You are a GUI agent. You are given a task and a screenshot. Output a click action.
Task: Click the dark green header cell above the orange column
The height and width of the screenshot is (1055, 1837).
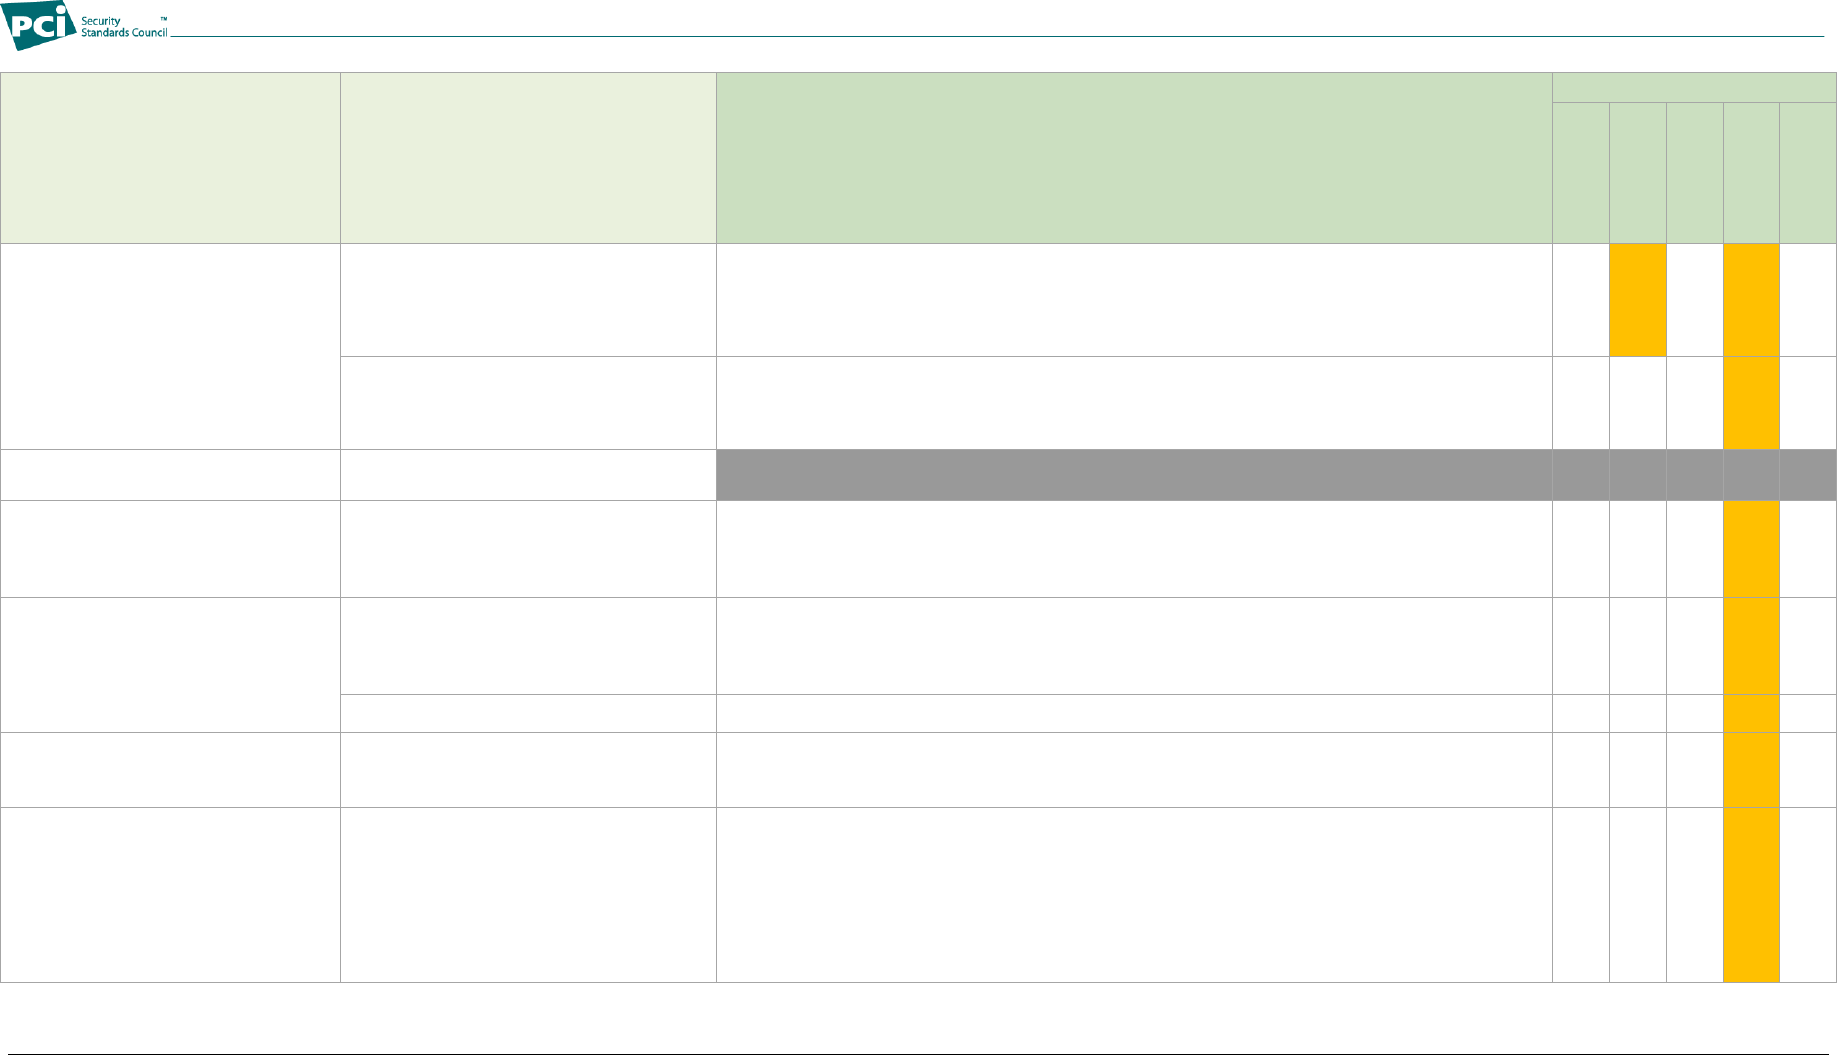[1751, 173]
